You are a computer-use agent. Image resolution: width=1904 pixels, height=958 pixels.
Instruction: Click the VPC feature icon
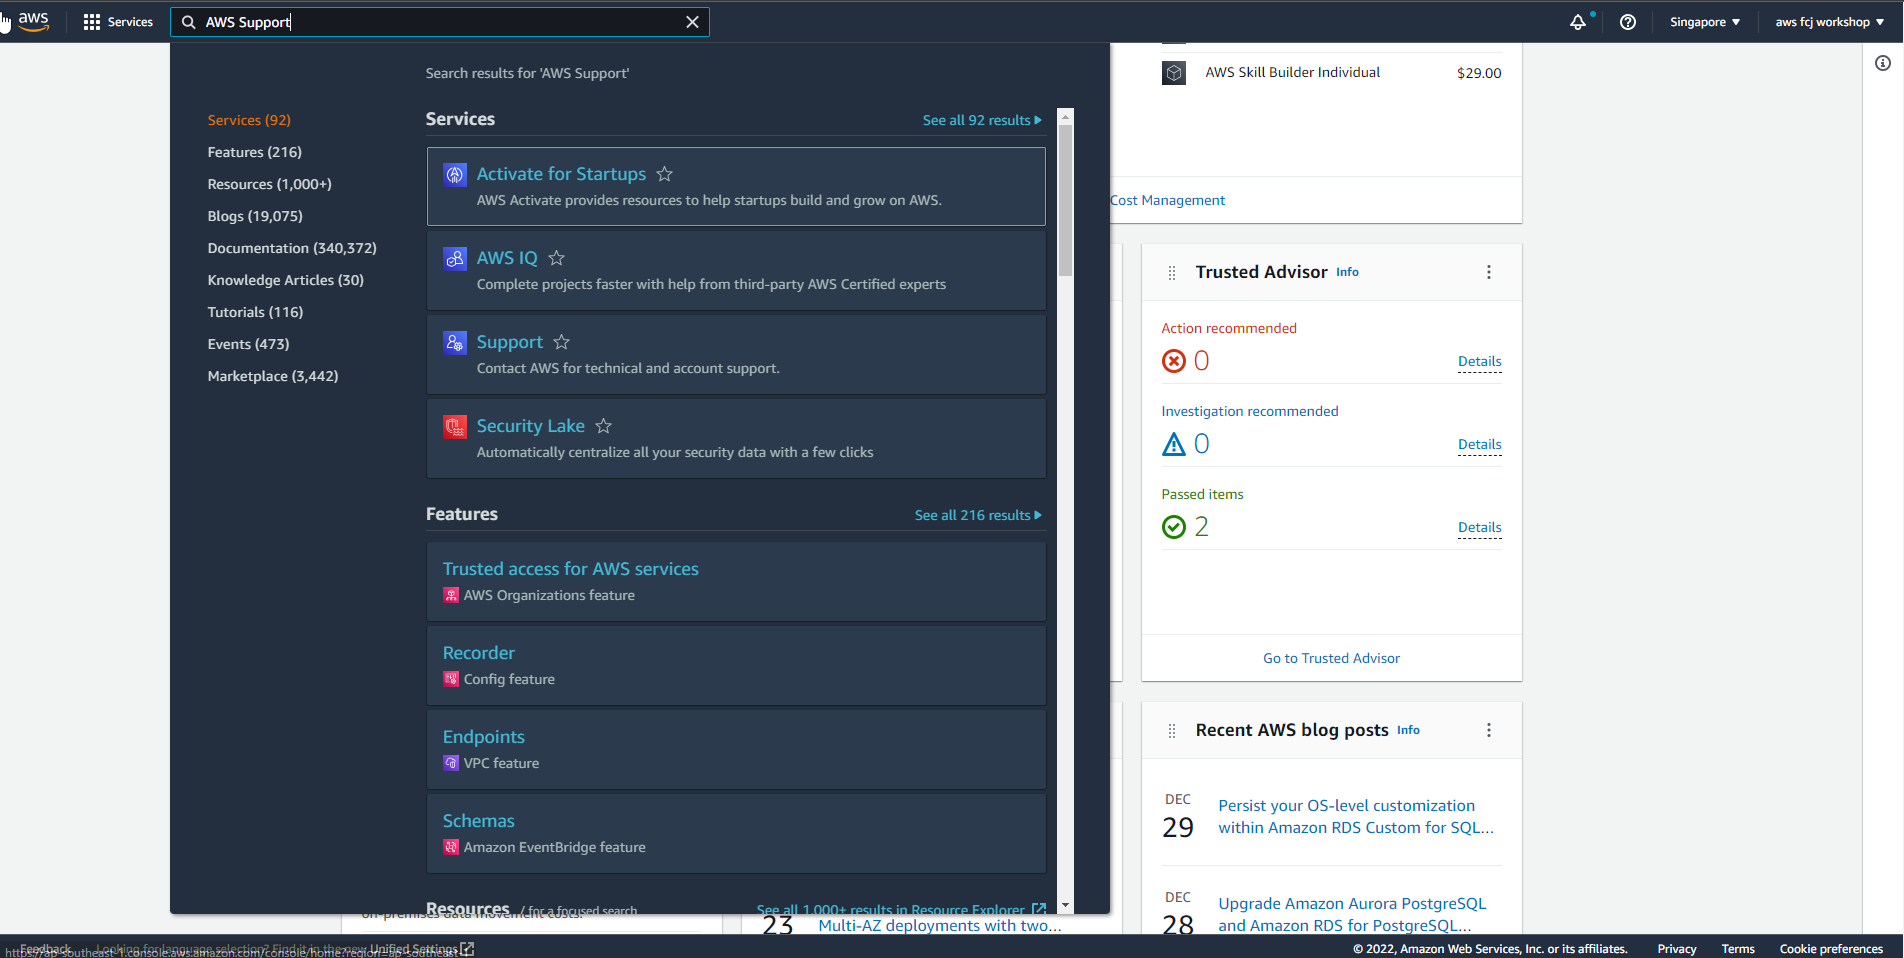click(451, 763)
